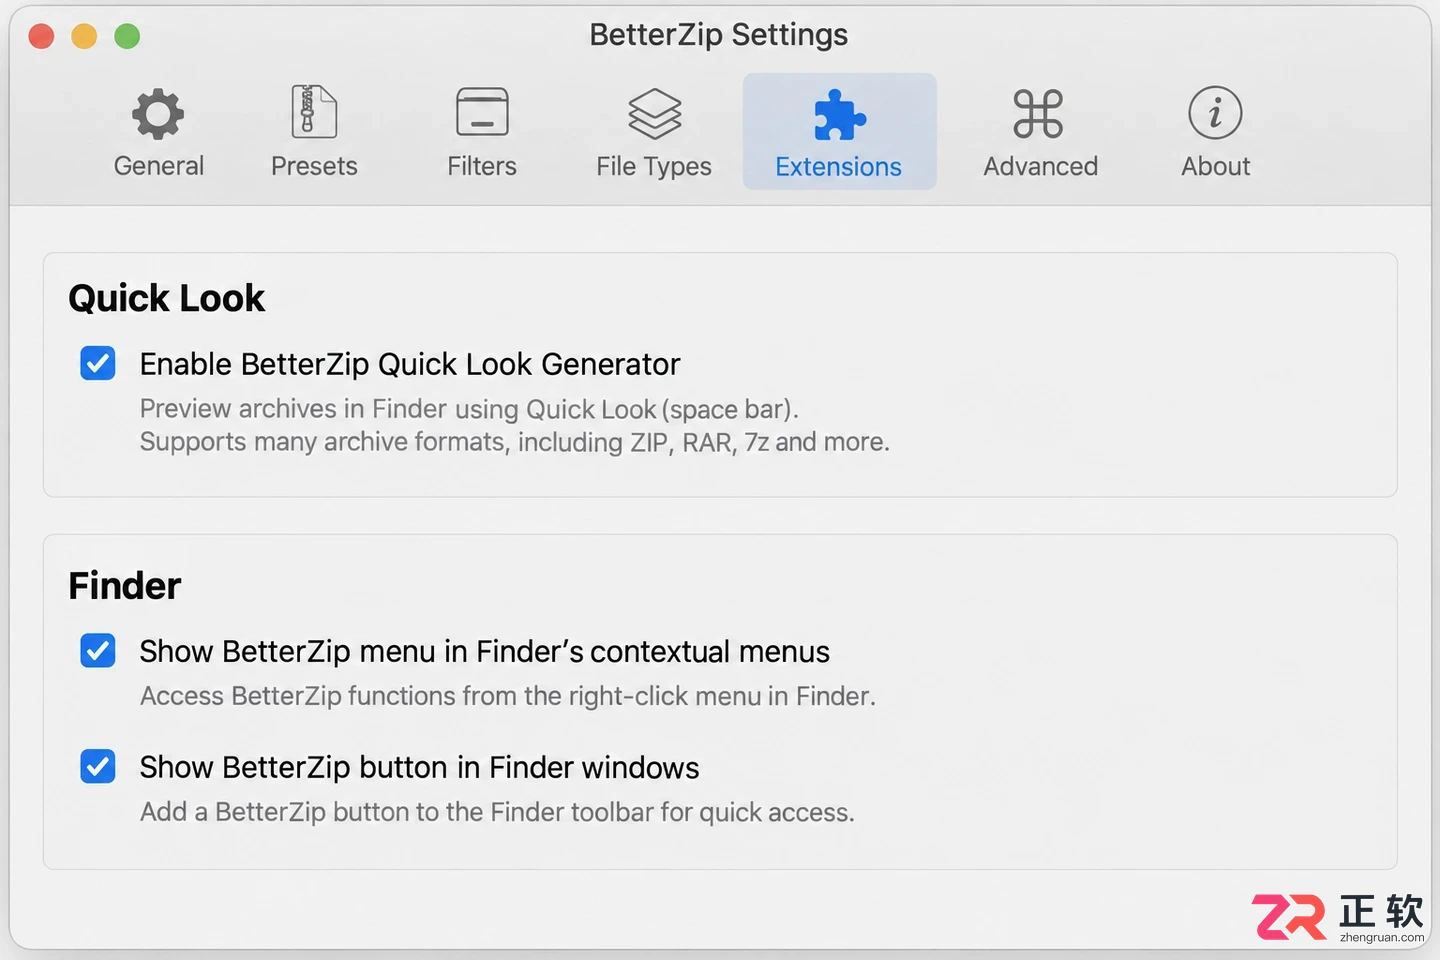The image size is (1440, 960).
Task: Disable BetterZip Quick Look Generator checkbox
Action: pyautogui.click(x=98, y=363)
